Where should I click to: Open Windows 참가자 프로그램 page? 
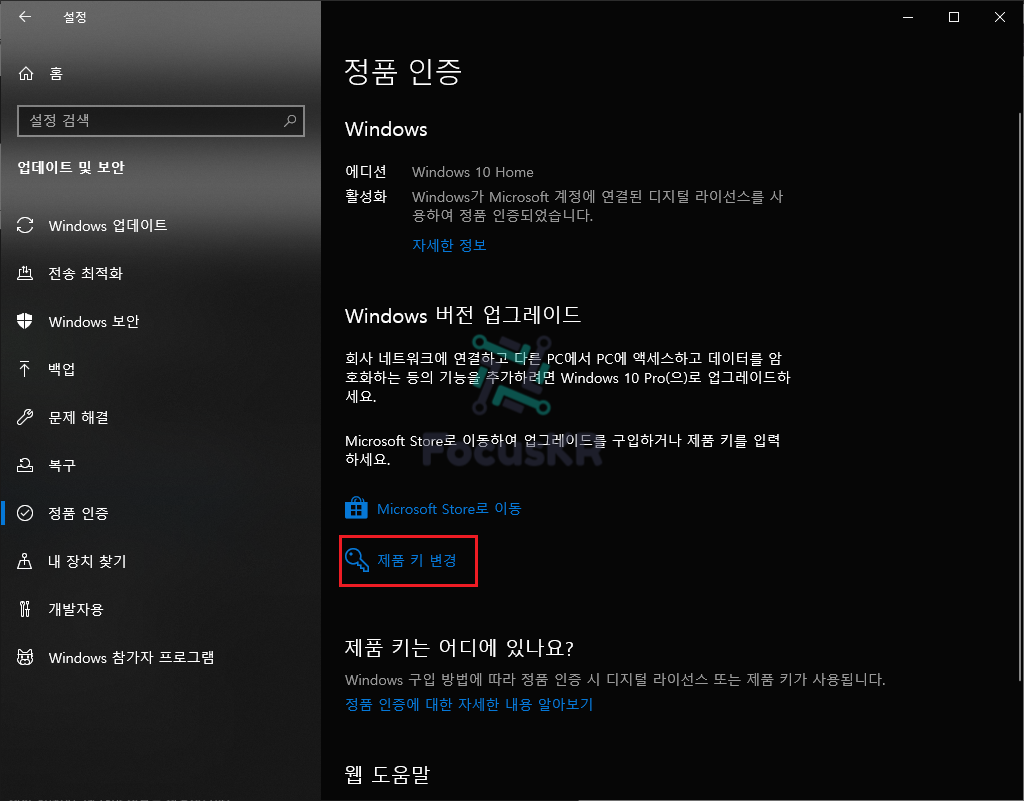point(160,657)
